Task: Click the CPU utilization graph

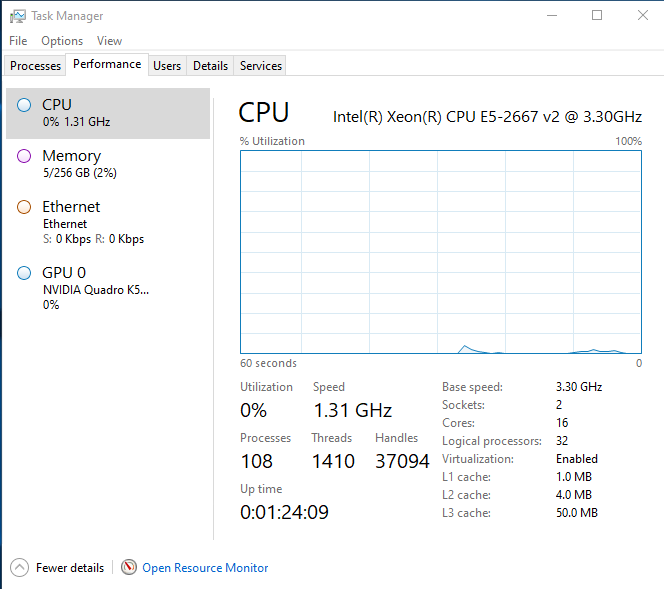Action: (x=441, y=251)
